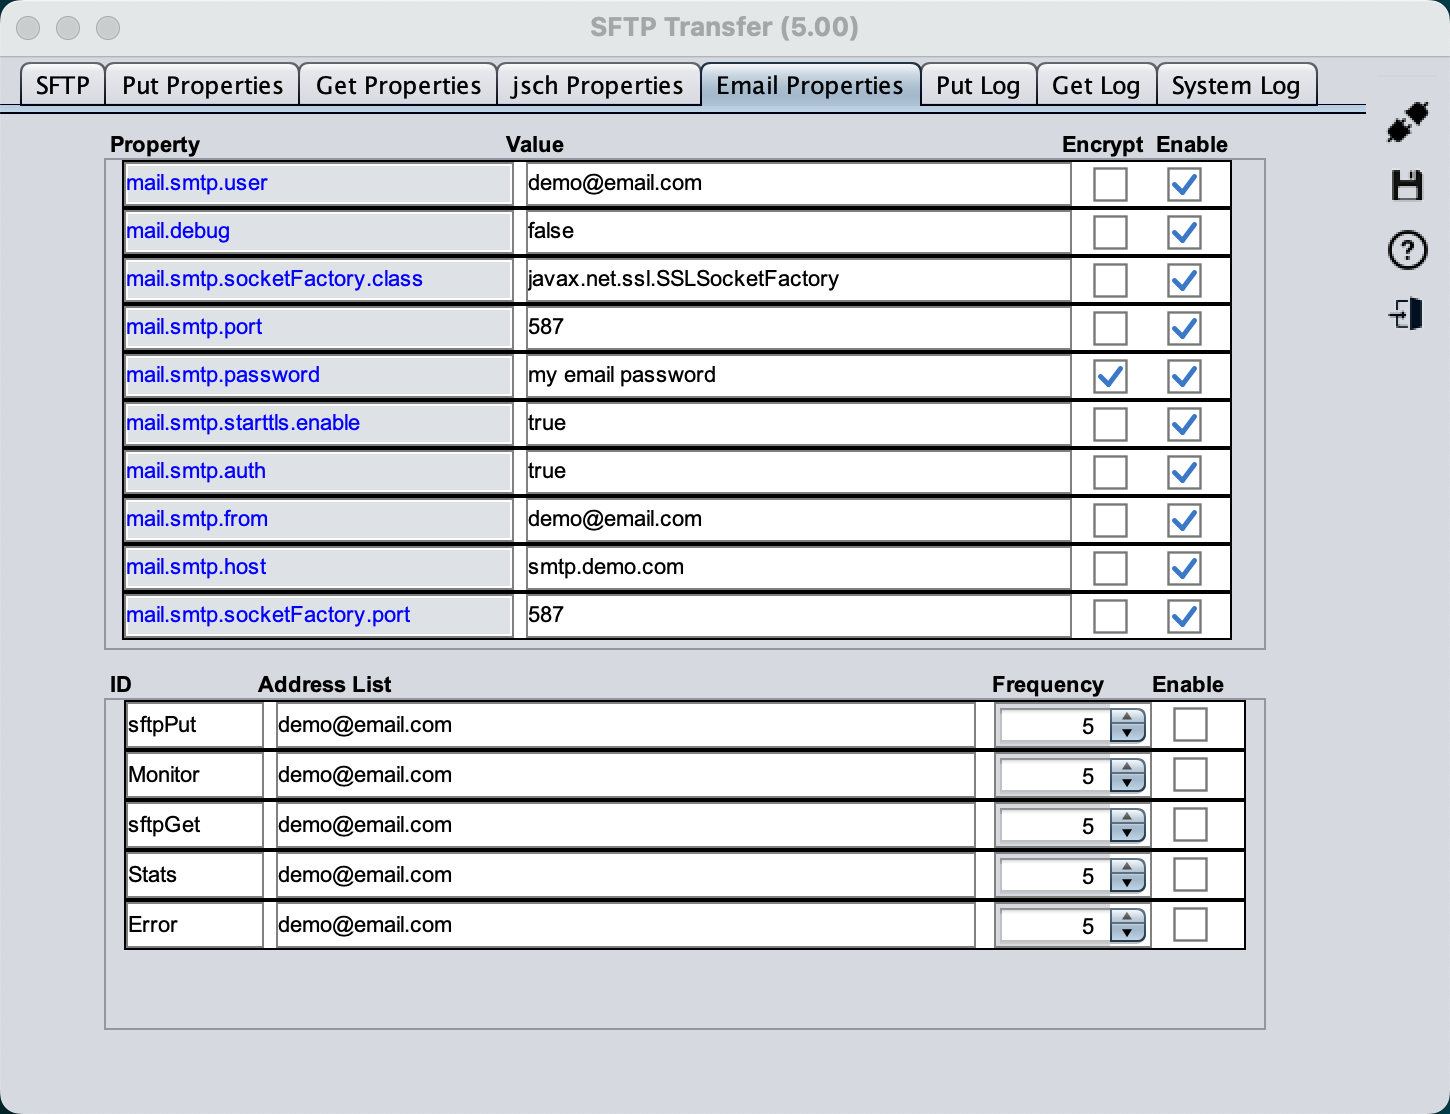Click the mail.smtp.port value field
The height and width of the screenshot is (1114, 1450).
tap(797, 327)
